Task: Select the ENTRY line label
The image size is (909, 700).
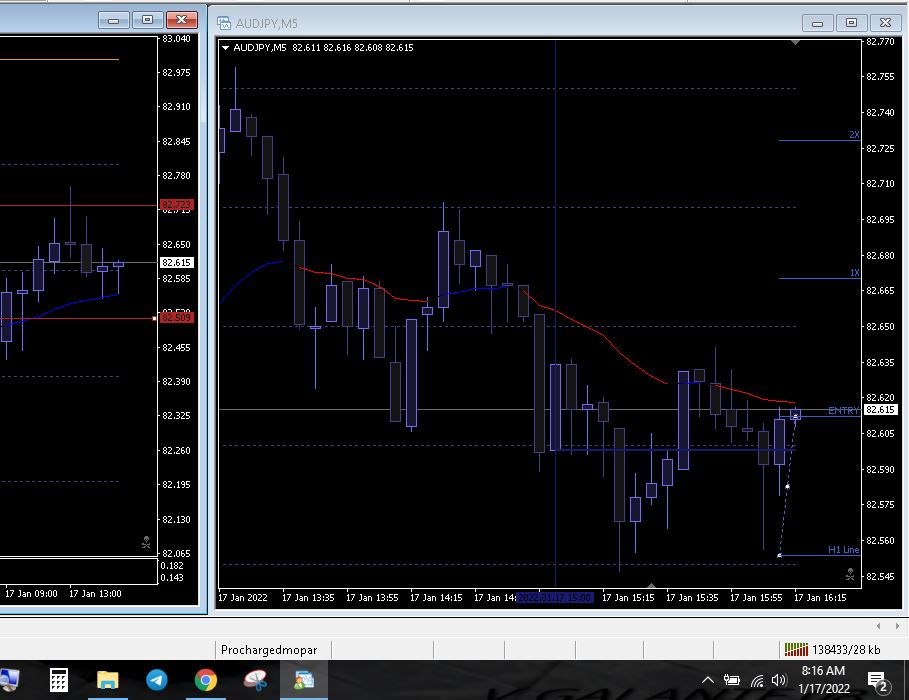Action: pyautogui.click(x=843, y=411)
